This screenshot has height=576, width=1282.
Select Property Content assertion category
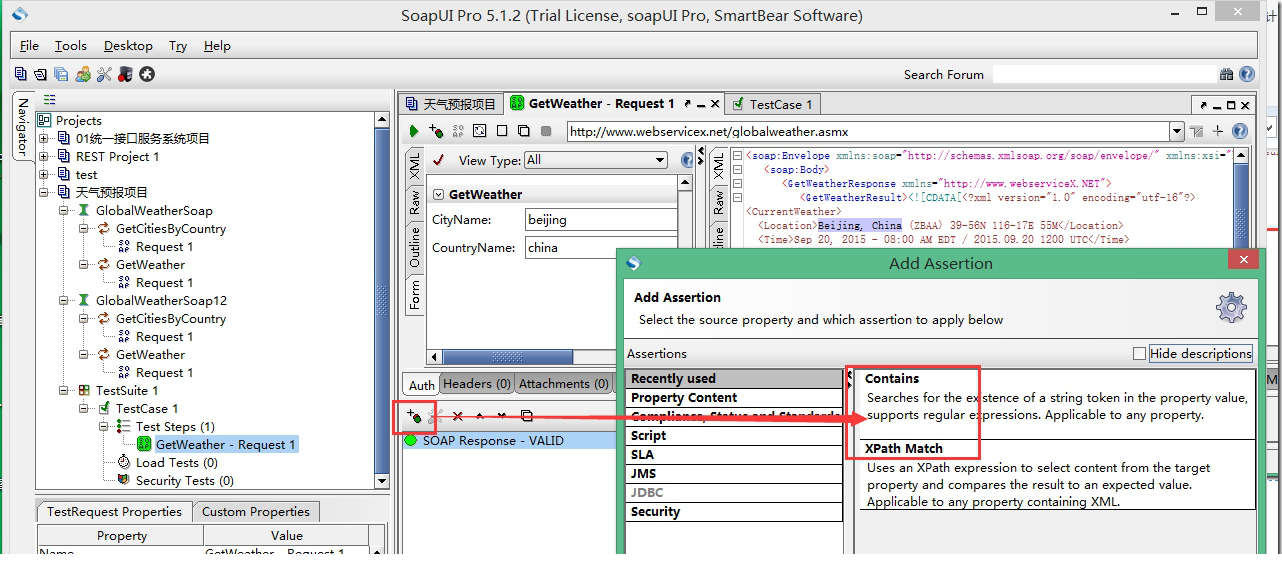(x=734, y=398)
